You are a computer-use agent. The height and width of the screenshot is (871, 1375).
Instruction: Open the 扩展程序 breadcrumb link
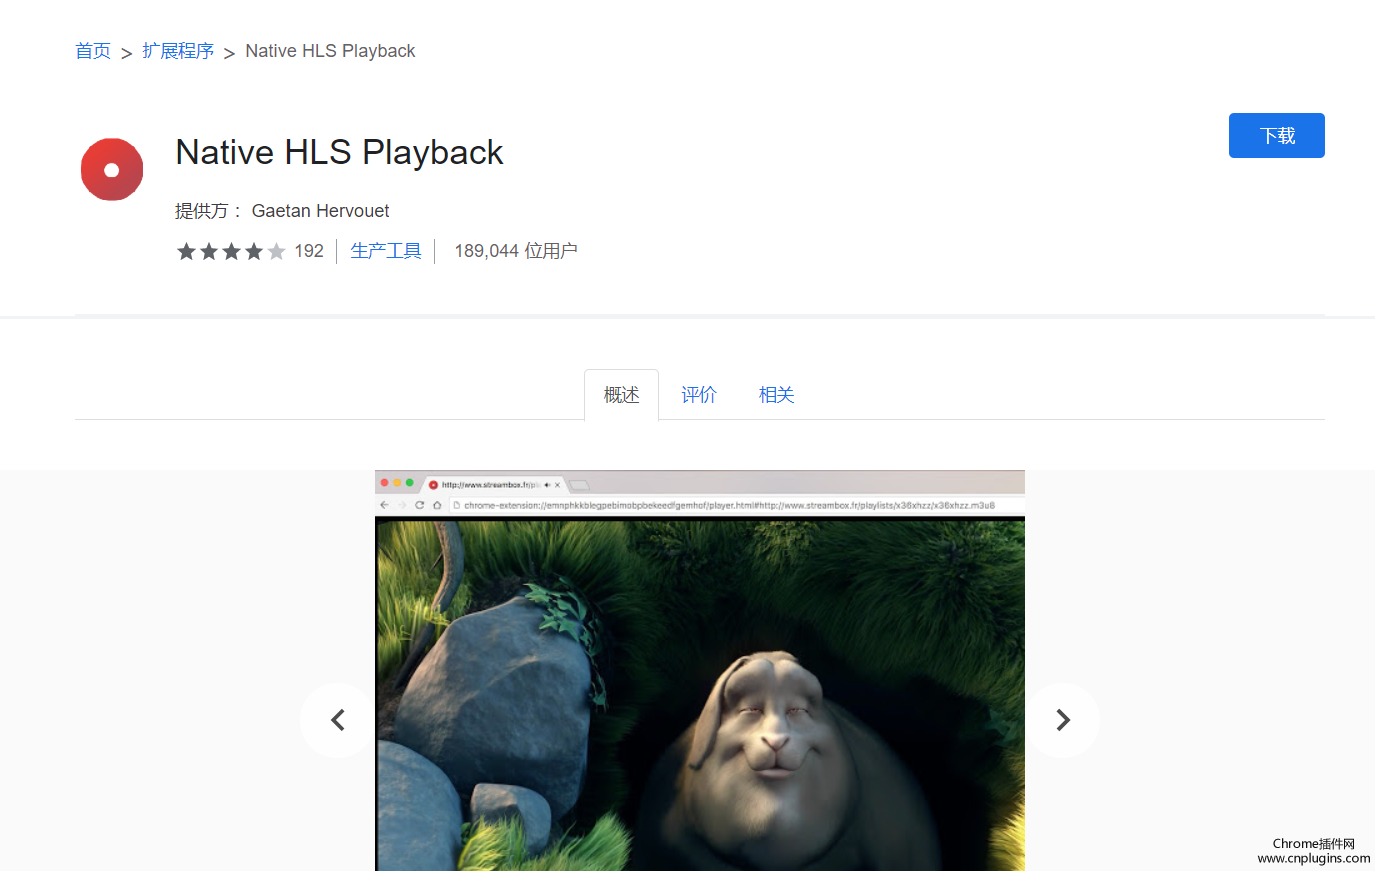tap(178, 51)
